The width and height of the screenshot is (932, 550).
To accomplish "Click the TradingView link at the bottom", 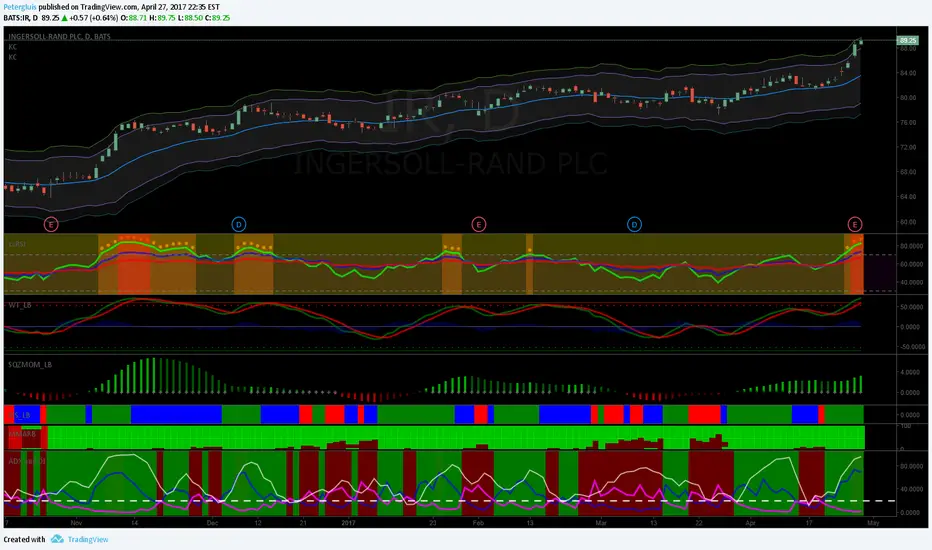I will tap(88, 539).
